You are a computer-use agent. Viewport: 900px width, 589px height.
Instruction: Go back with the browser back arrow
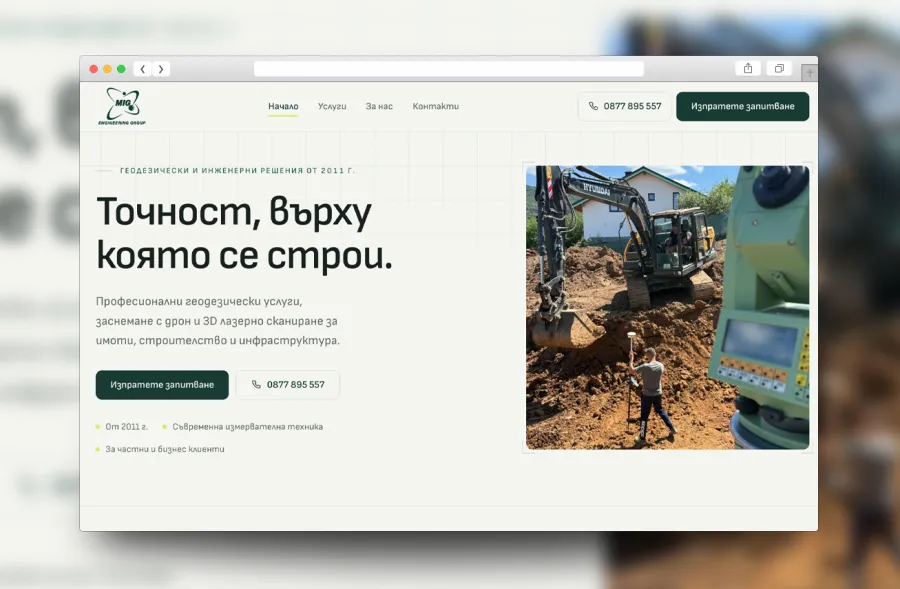[x=142, y=69]
